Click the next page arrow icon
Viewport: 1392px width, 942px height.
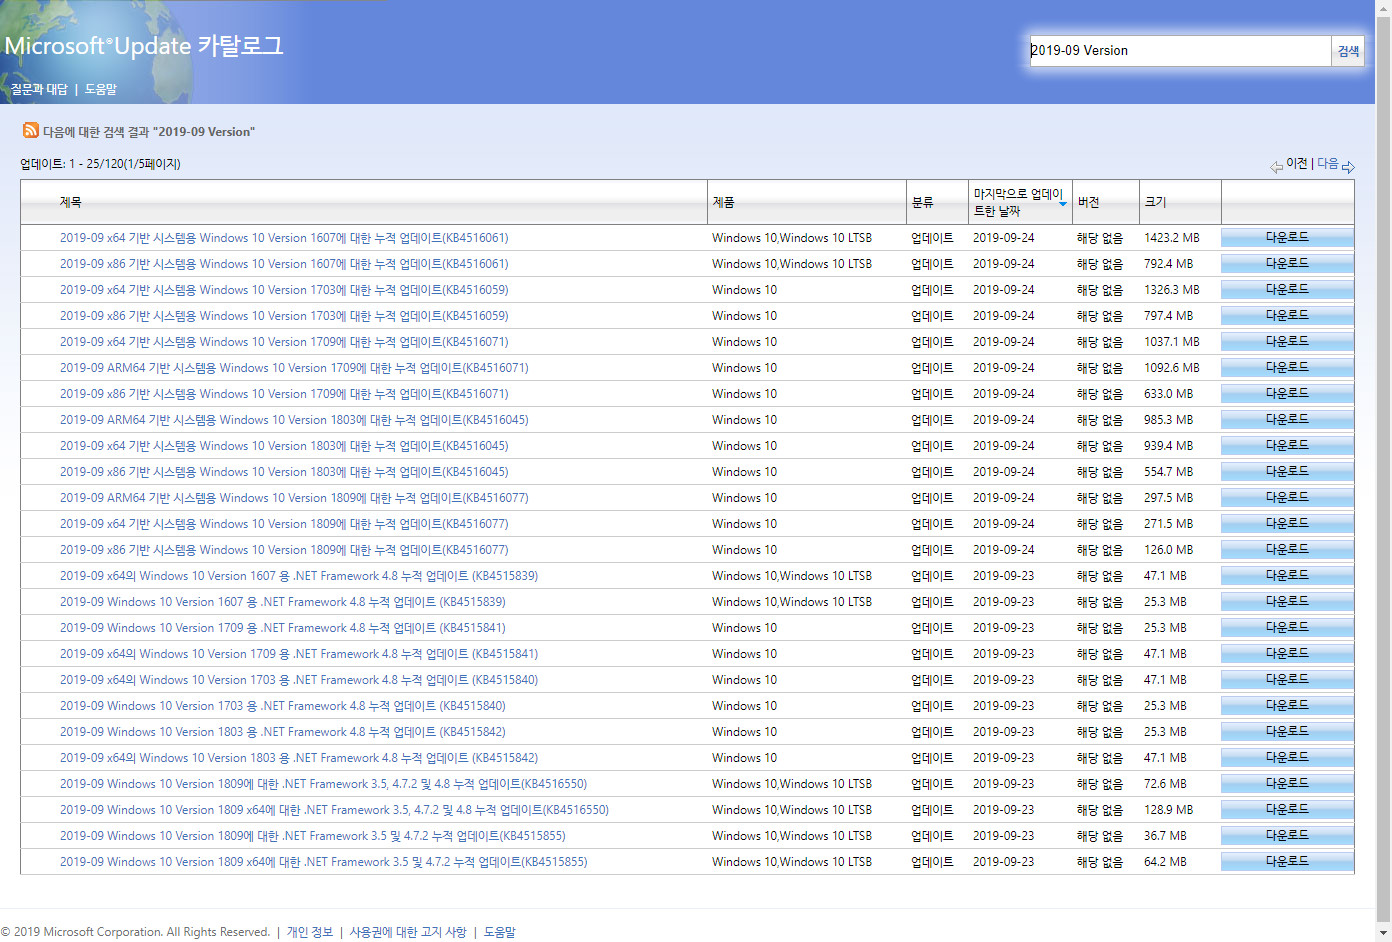click(x=1348, y=167)
